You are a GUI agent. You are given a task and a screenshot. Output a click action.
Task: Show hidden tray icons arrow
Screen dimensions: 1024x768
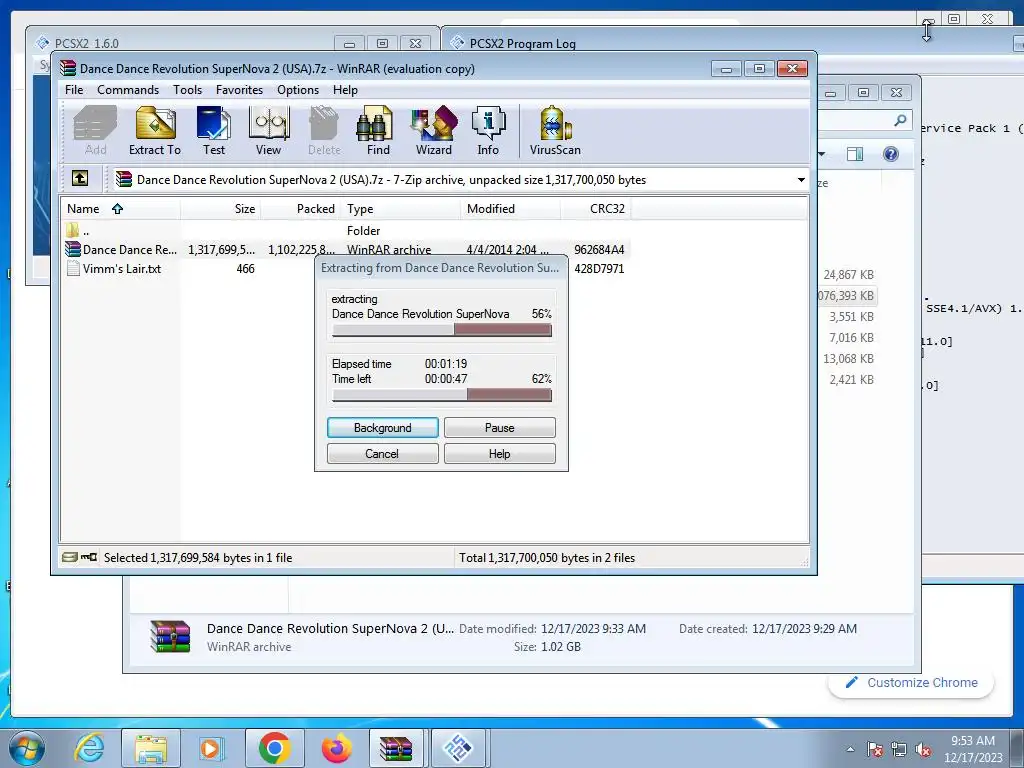coord(850,750)
